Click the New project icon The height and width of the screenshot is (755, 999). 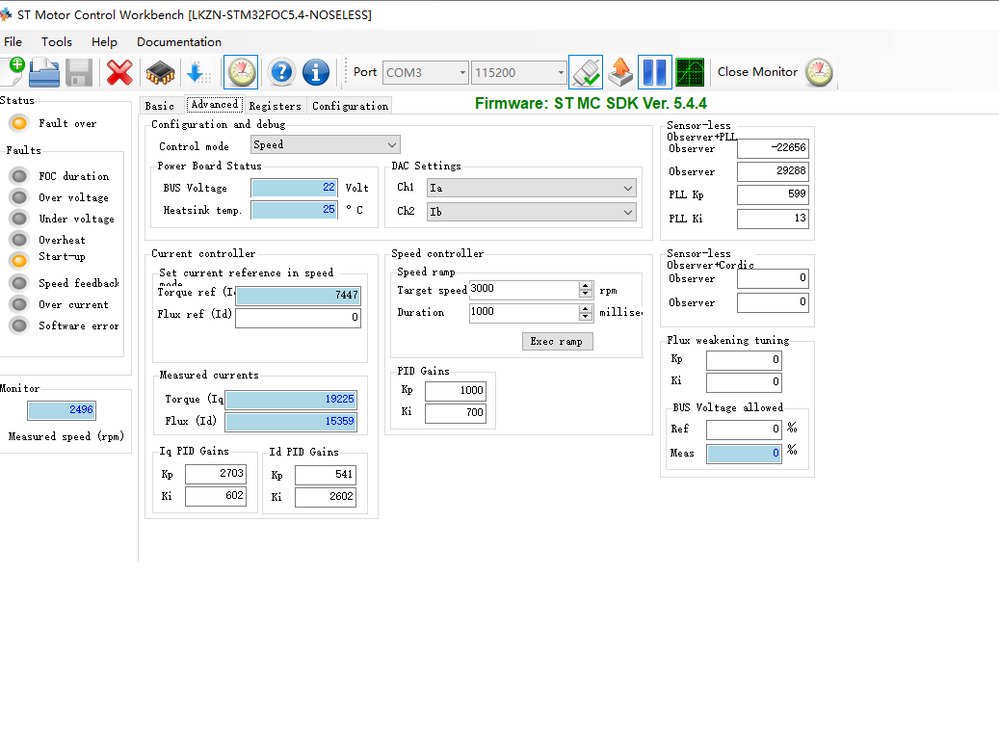click(13, 72)
